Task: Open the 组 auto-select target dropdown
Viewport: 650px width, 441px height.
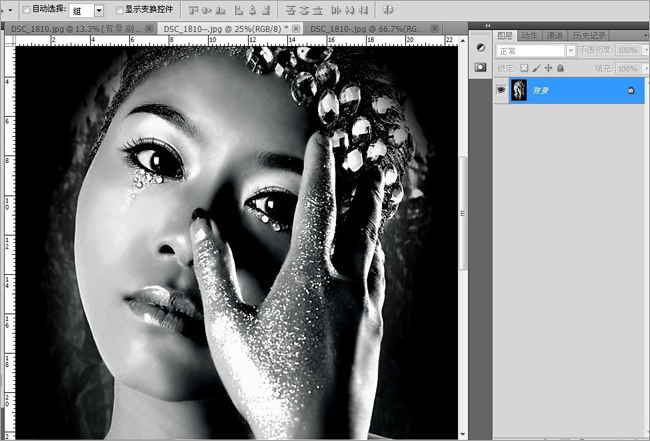Action: tap(99, 11)
